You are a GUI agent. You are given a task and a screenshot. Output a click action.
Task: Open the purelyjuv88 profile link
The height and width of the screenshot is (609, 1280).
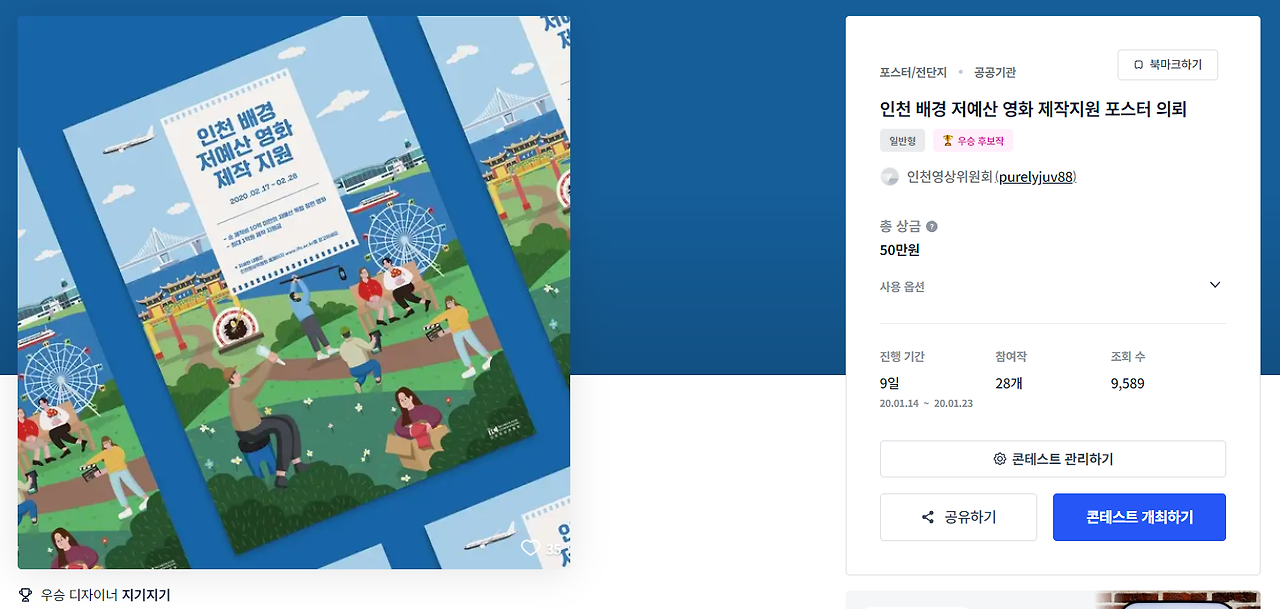click(x=1036, y=177)
